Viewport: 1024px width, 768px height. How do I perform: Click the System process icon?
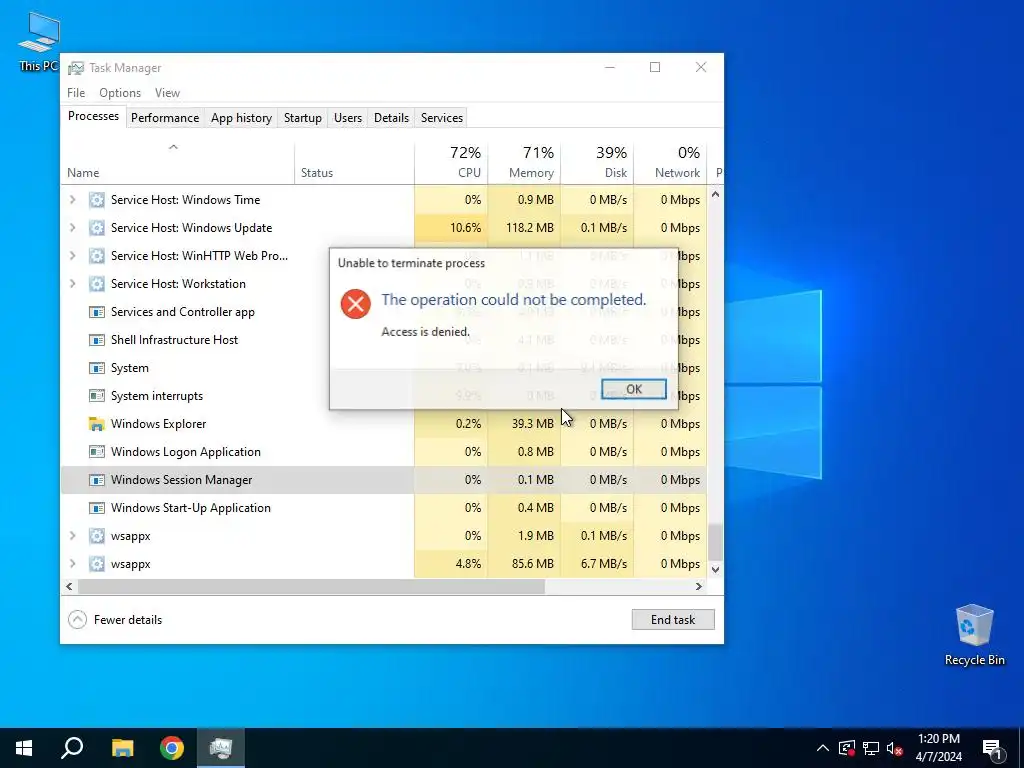pos(97,368)
